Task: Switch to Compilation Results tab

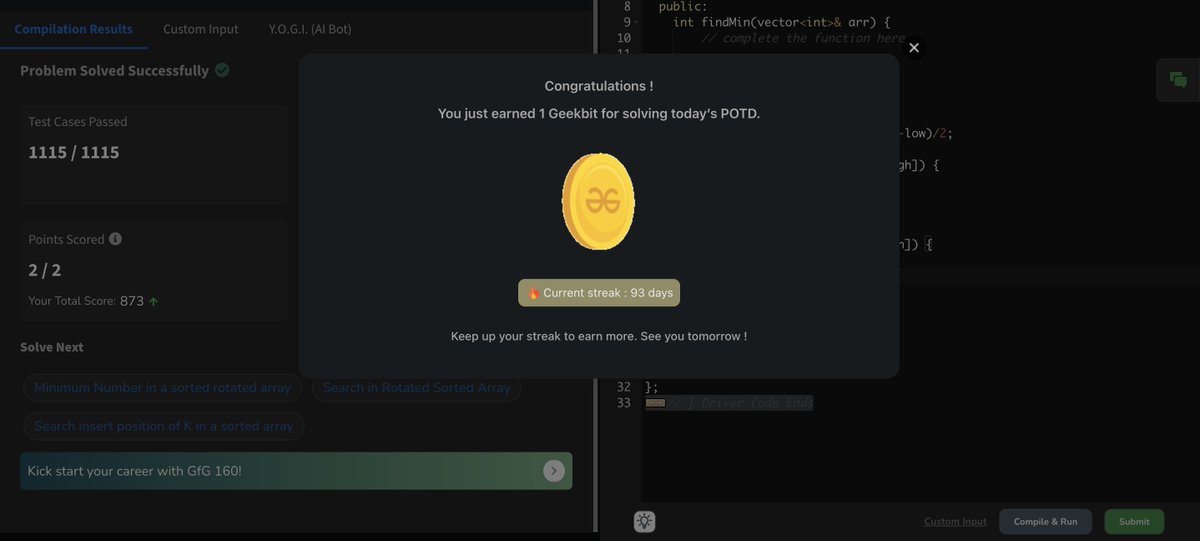Action: 74,29
